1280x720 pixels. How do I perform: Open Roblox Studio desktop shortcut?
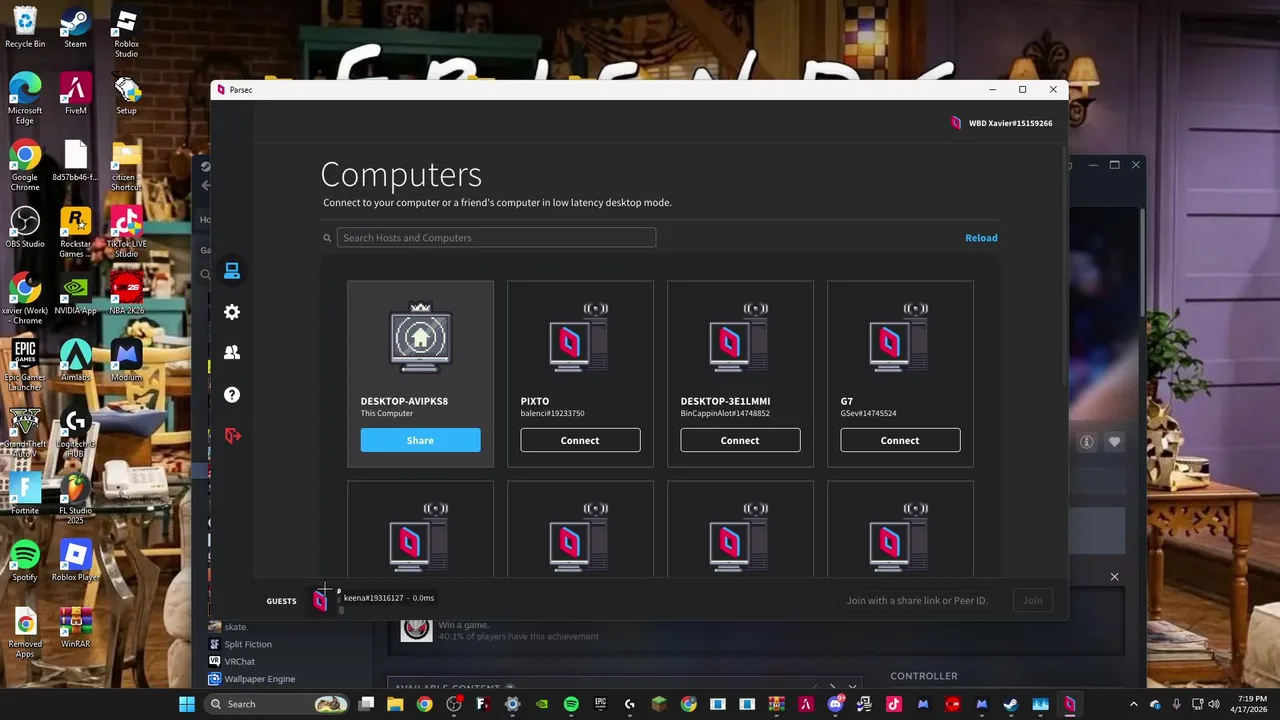(126, 33)
